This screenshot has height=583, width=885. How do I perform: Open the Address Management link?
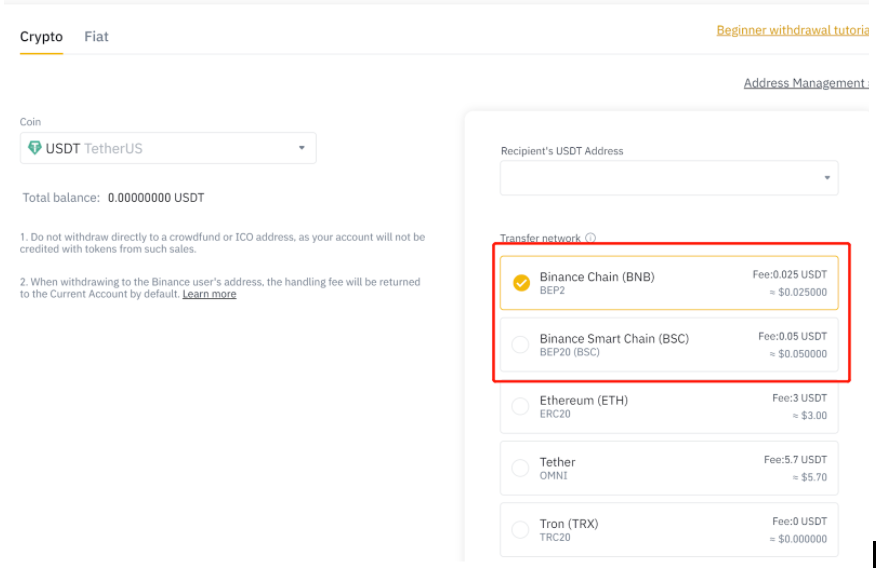[806, 83]
